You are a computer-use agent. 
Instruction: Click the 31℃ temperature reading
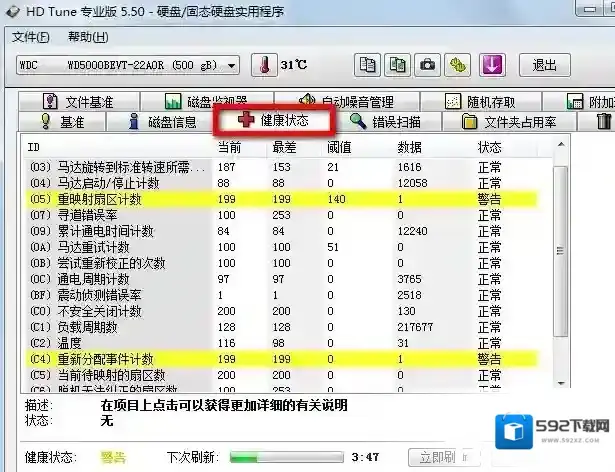(294, 65)
